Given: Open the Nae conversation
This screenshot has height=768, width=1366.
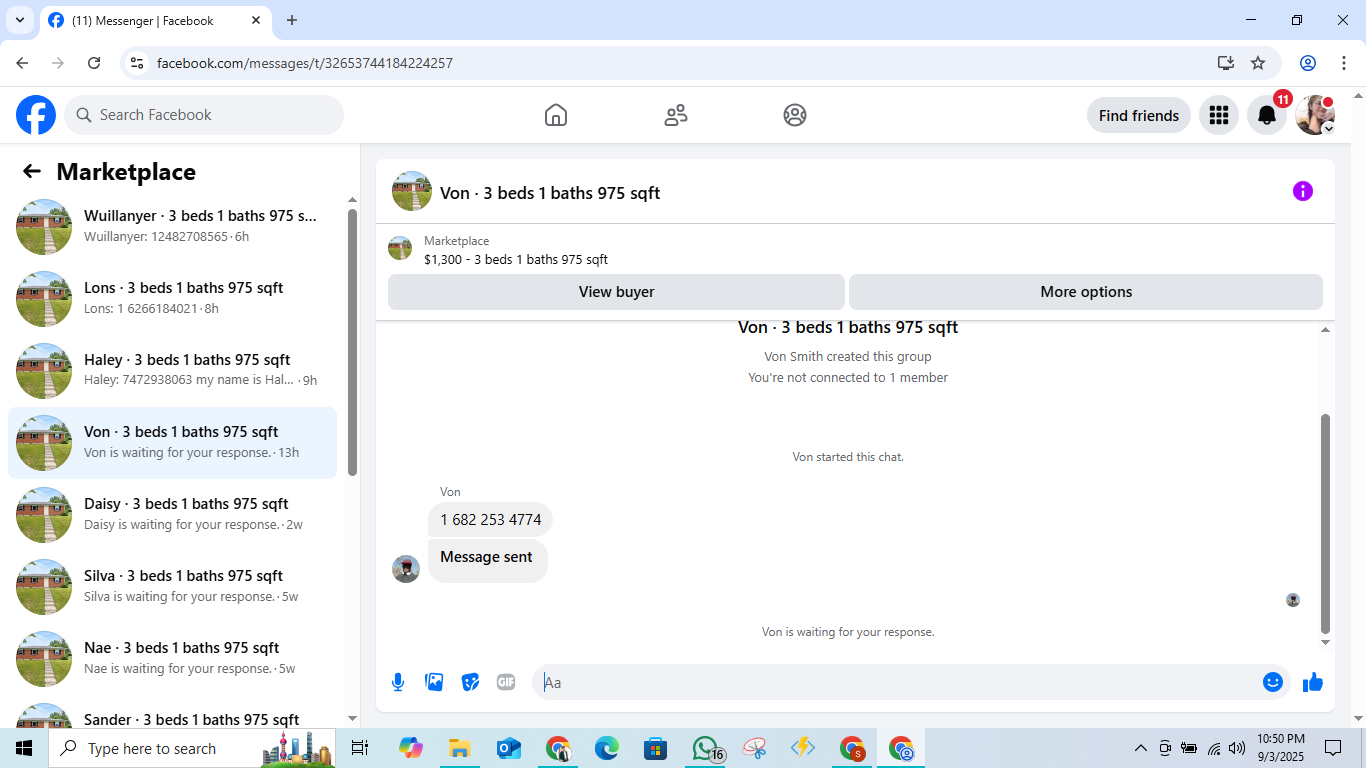Looking at the screenshot, I should pos(172,659).
